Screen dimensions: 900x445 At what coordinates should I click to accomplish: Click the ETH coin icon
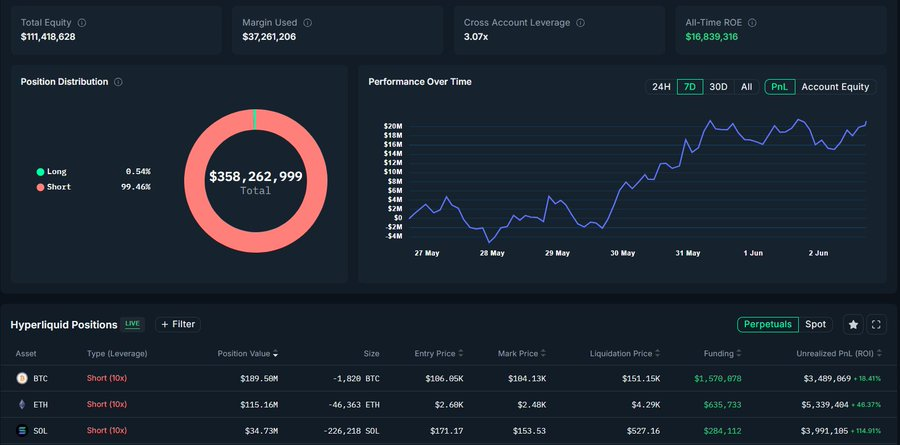click(x=22, y=405)
